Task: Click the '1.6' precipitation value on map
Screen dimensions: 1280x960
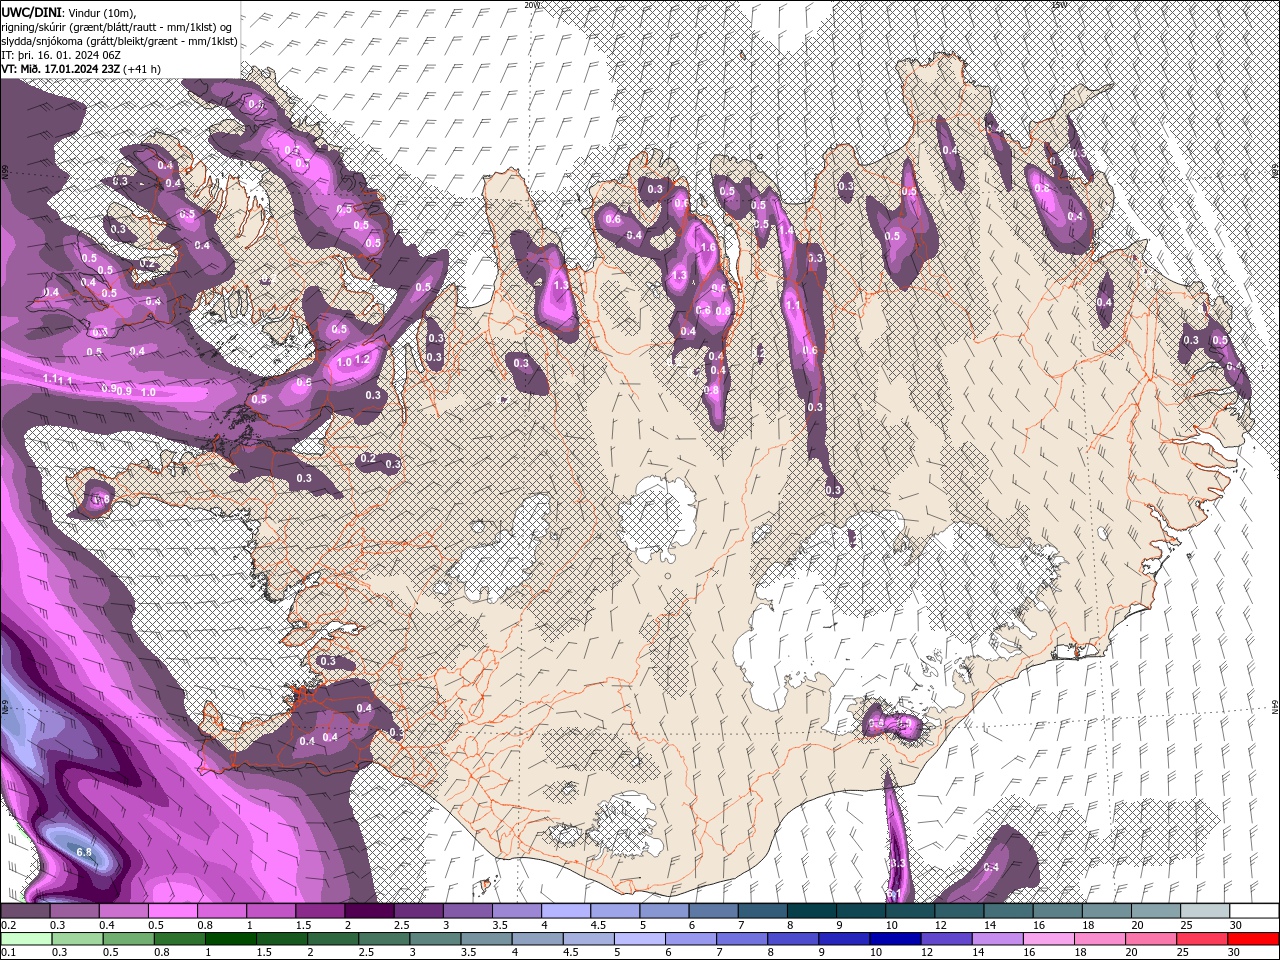Action: pyautogui.click(x=707, y=247)
